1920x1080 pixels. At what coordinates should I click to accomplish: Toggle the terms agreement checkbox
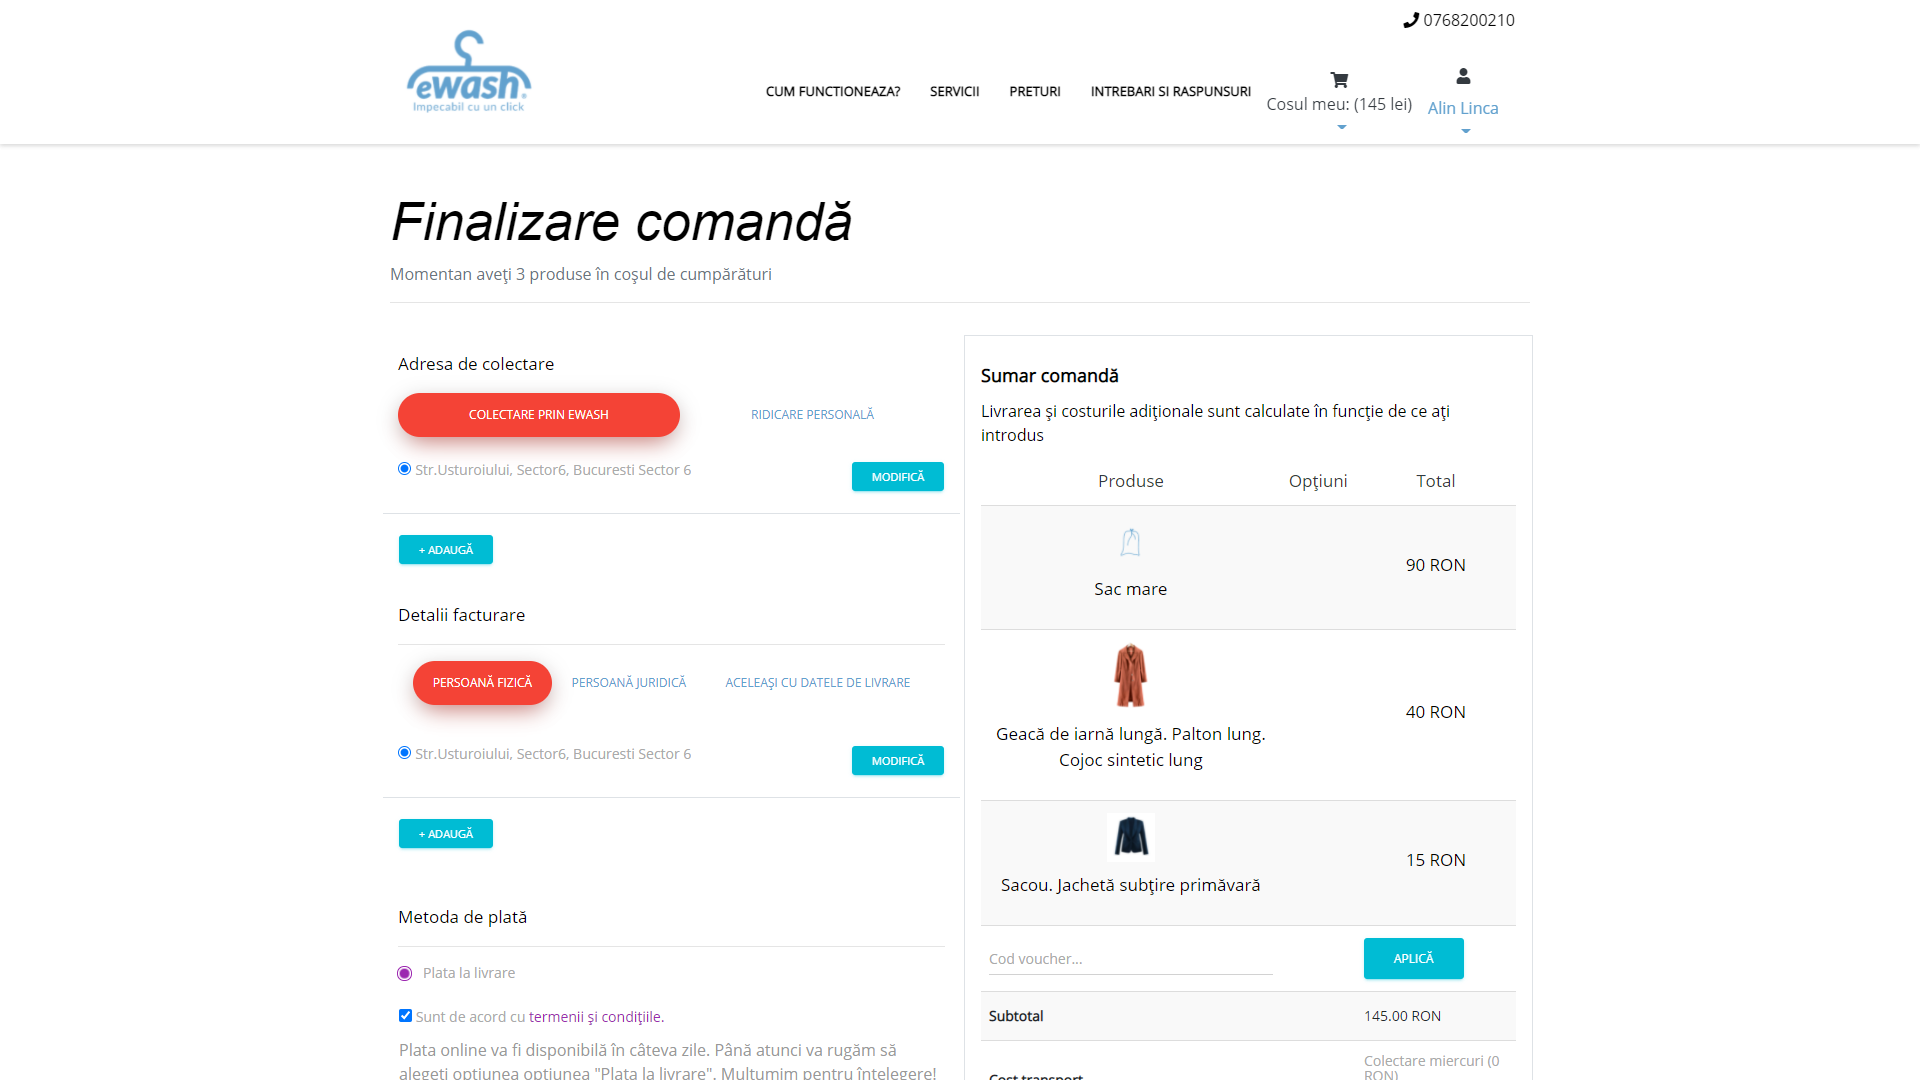coord(405,1016)
